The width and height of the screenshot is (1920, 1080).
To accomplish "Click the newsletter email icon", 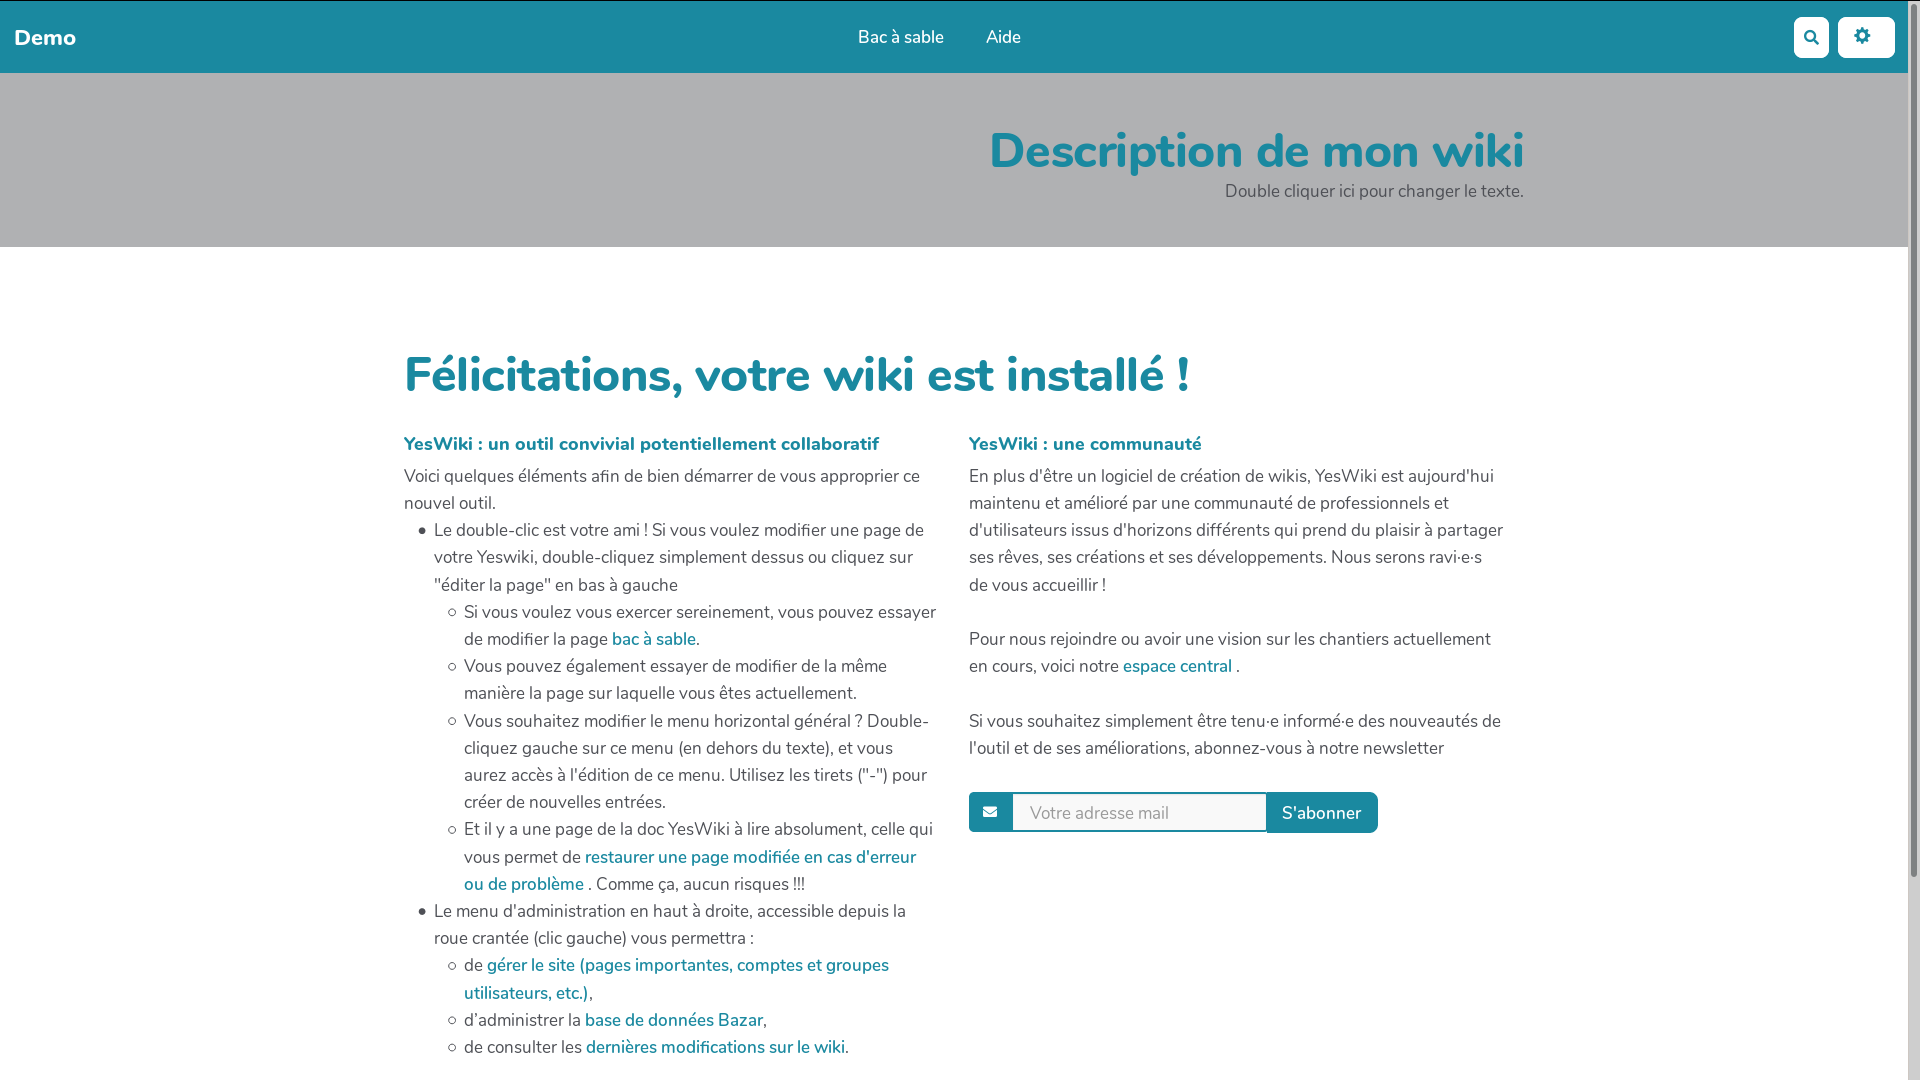I will [990, 812].
